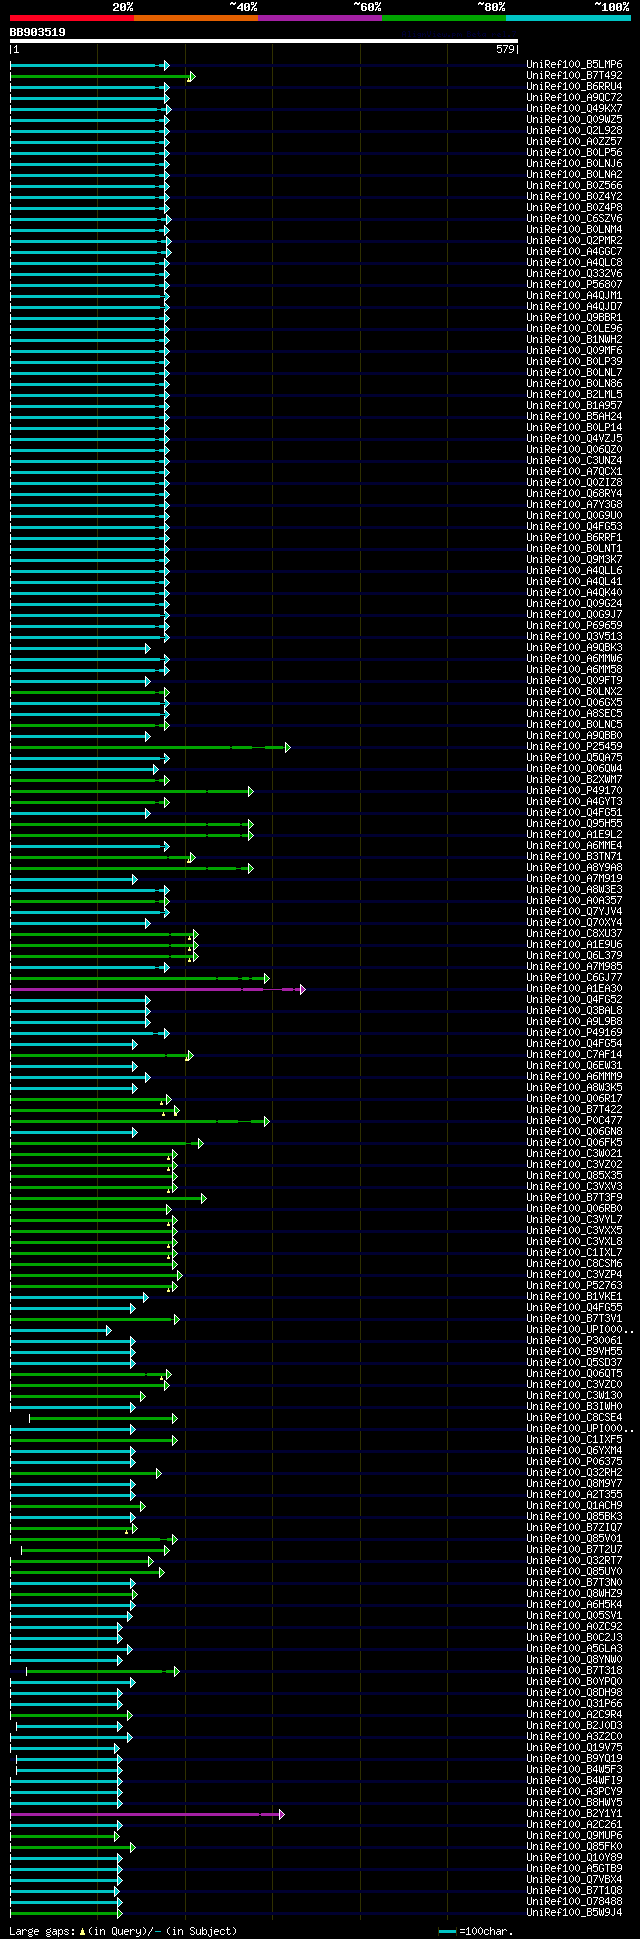Select UniRef100_P69659 label

click(x=574, y=626)
